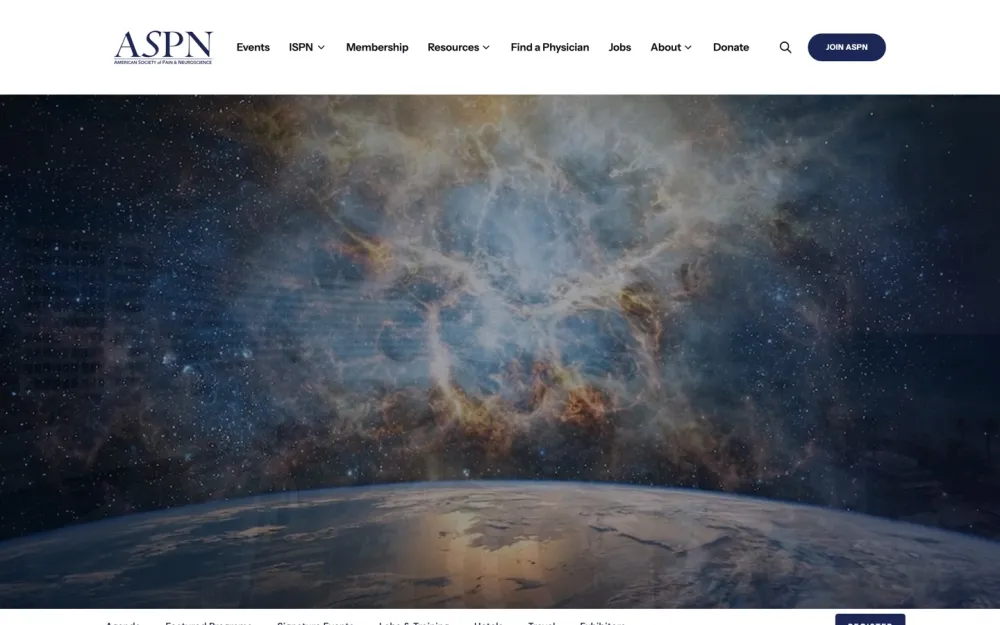
Task: Open the search magnifier icon
Action: [785, 47]
